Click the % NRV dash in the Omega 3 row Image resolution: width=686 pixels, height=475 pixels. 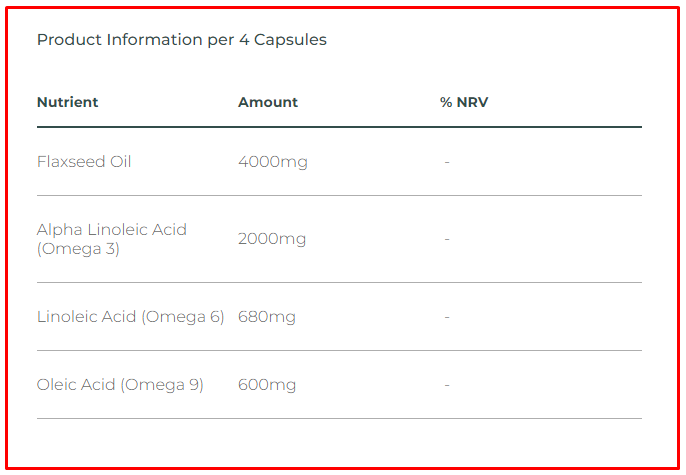pos(447,239)
